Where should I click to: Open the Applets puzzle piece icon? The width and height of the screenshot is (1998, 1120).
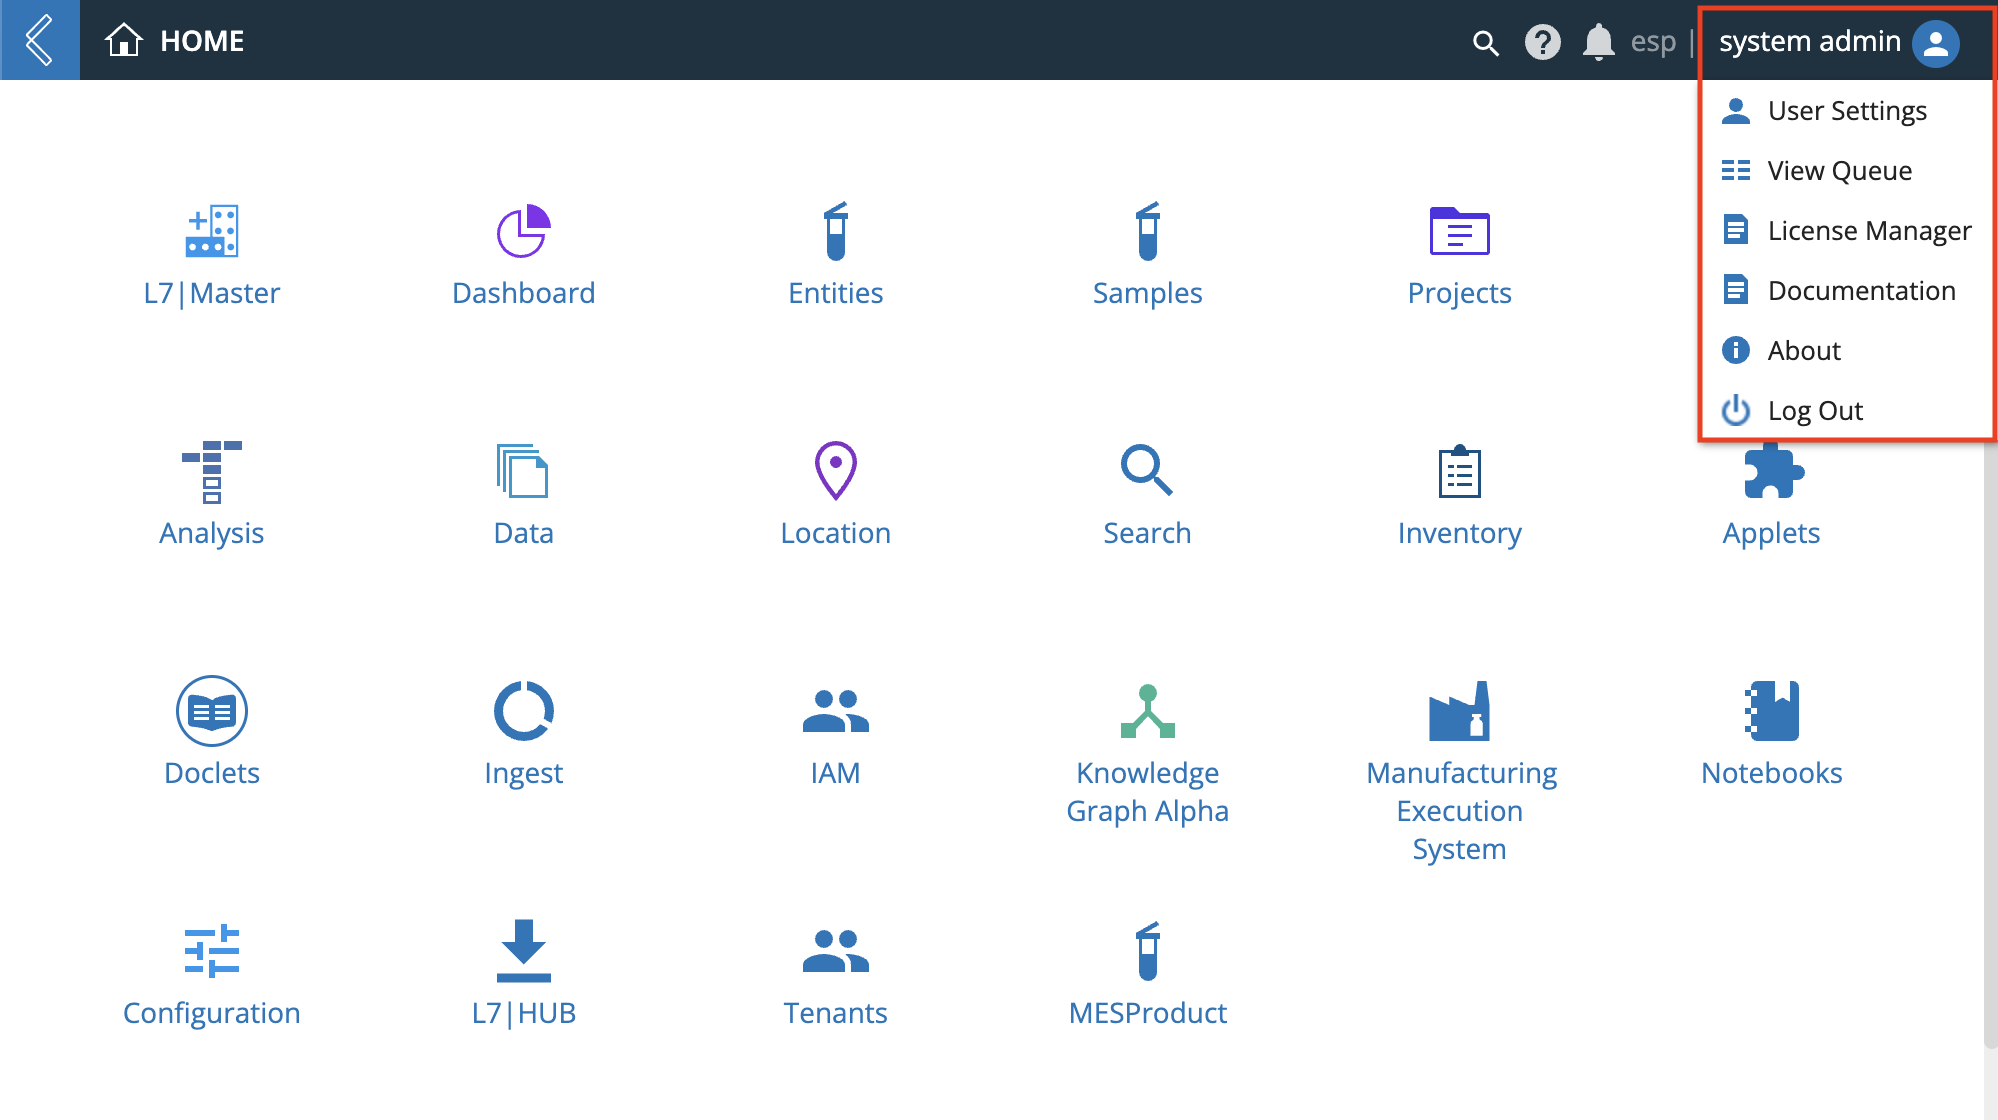pyautogui.click(x=1773, y=471)
